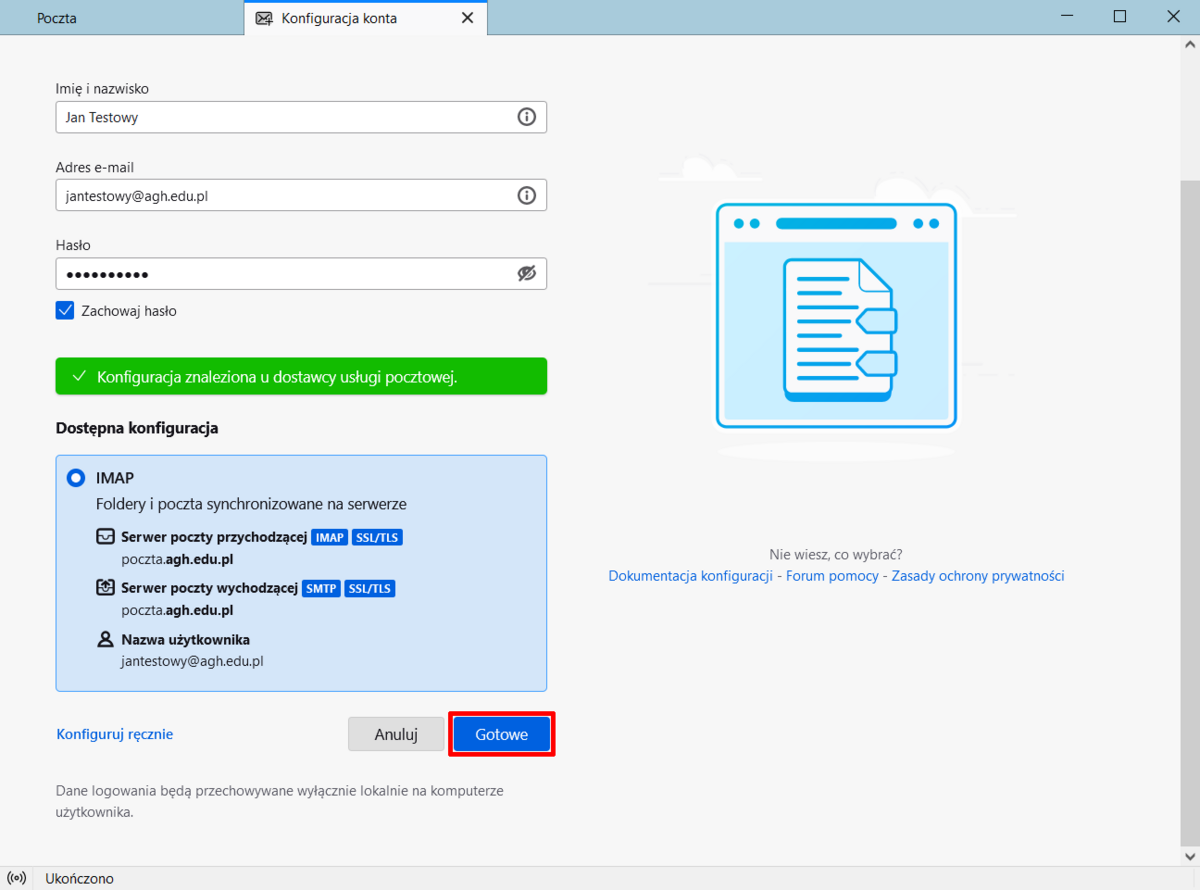The width and height of the screenshot is (1200, 890).
Task: Click the outgoing mail server icon
Action: [105, 588]
